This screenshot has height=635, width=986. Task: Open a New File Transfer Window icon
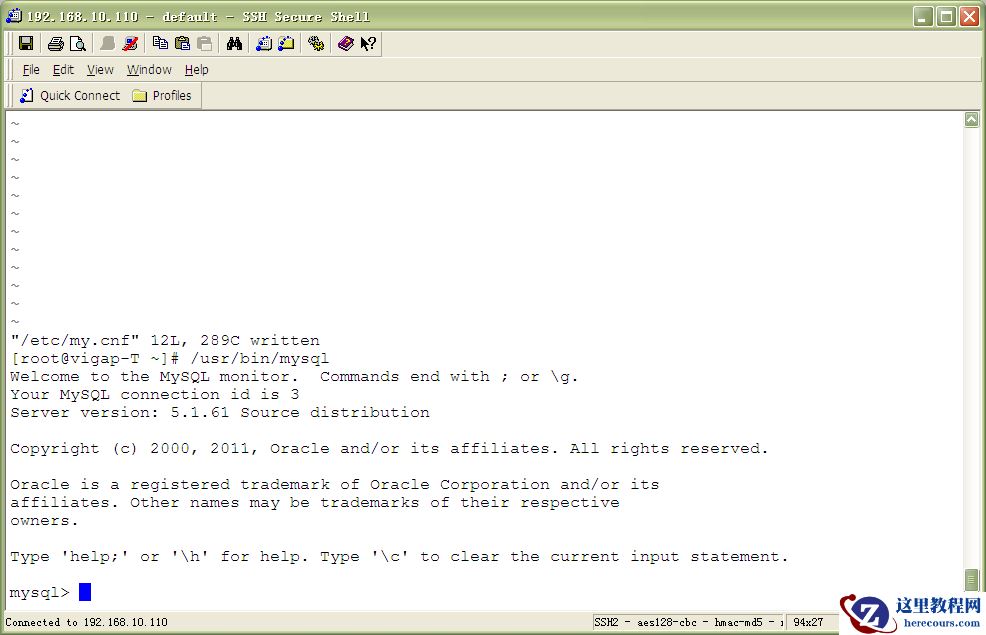pos(286,43)
